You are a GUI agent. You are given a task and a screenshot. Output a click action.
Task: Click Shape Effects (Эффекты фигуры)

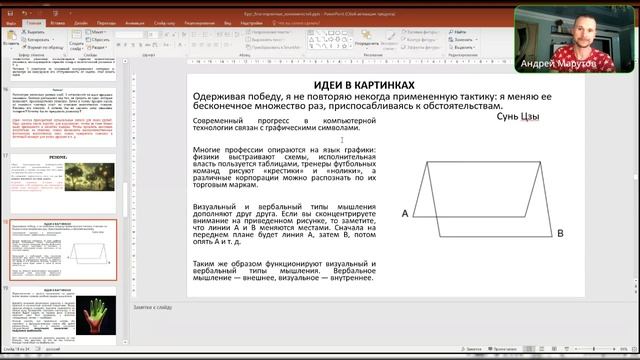420,47
